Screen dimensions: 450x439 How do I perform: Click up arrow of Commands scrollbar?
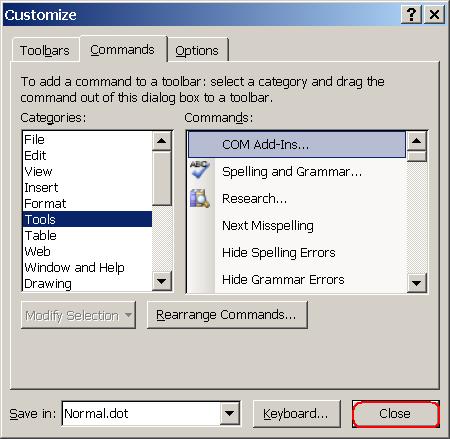(416, 141)
